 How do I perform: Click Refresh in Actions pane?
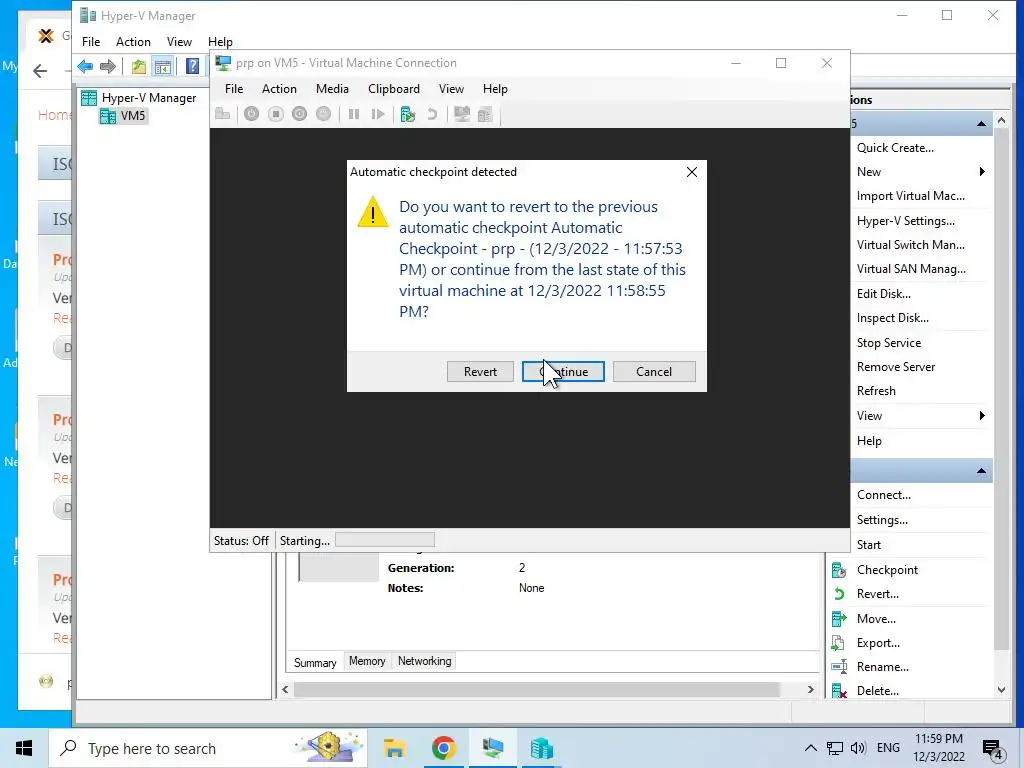coord(876,391)
